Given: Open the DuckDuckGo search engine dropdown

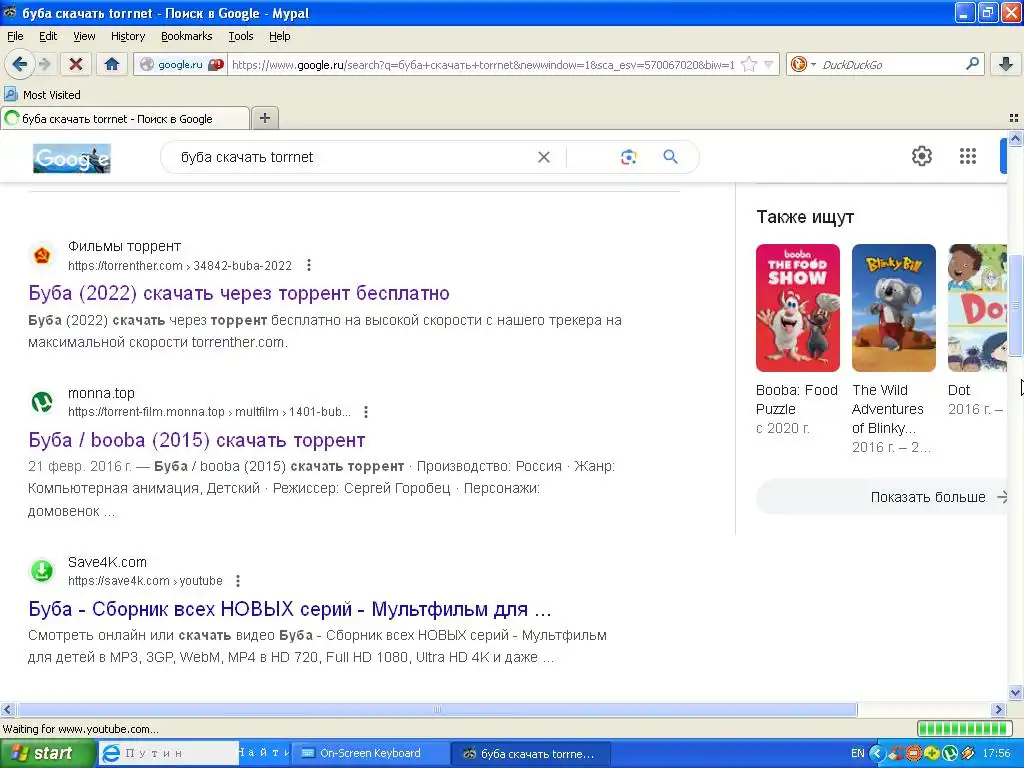Looking at the screenshot, I should click(x=803, y=64).
